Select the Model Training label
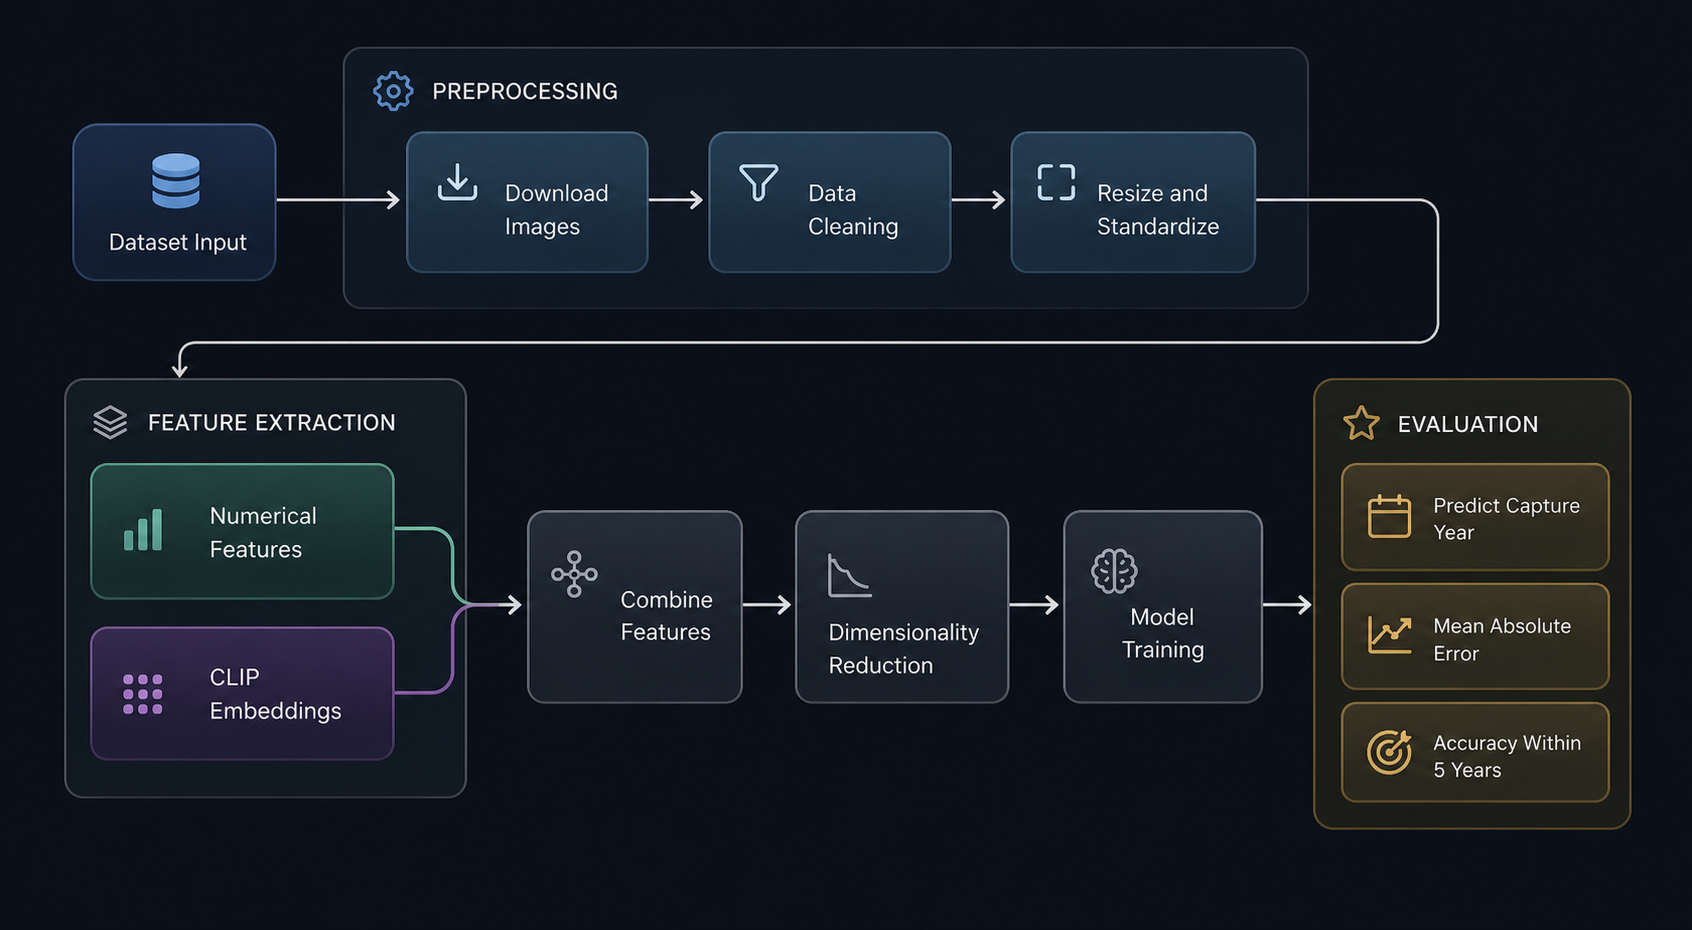 click(1162, 632)
